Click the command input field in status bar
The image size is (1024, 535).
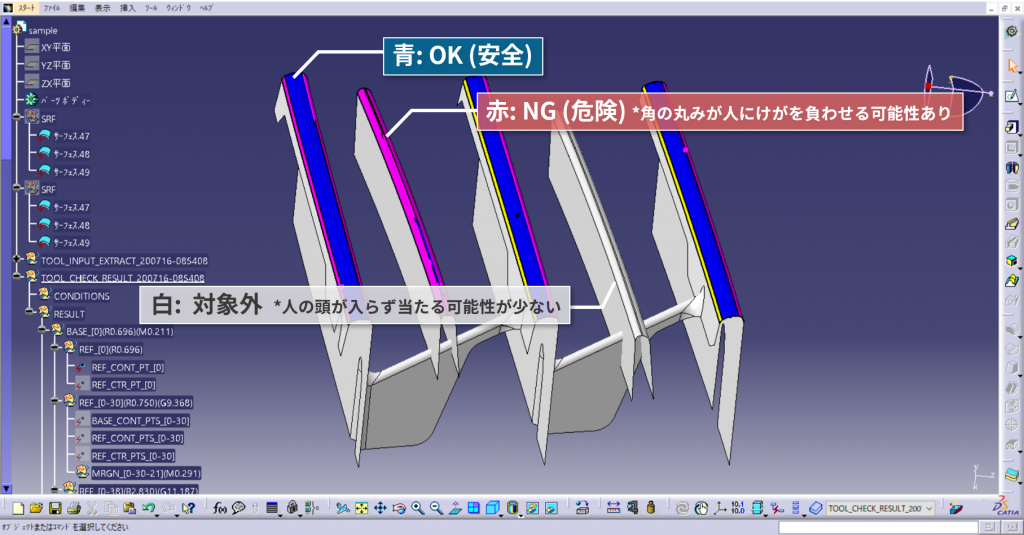click(878, 527)
